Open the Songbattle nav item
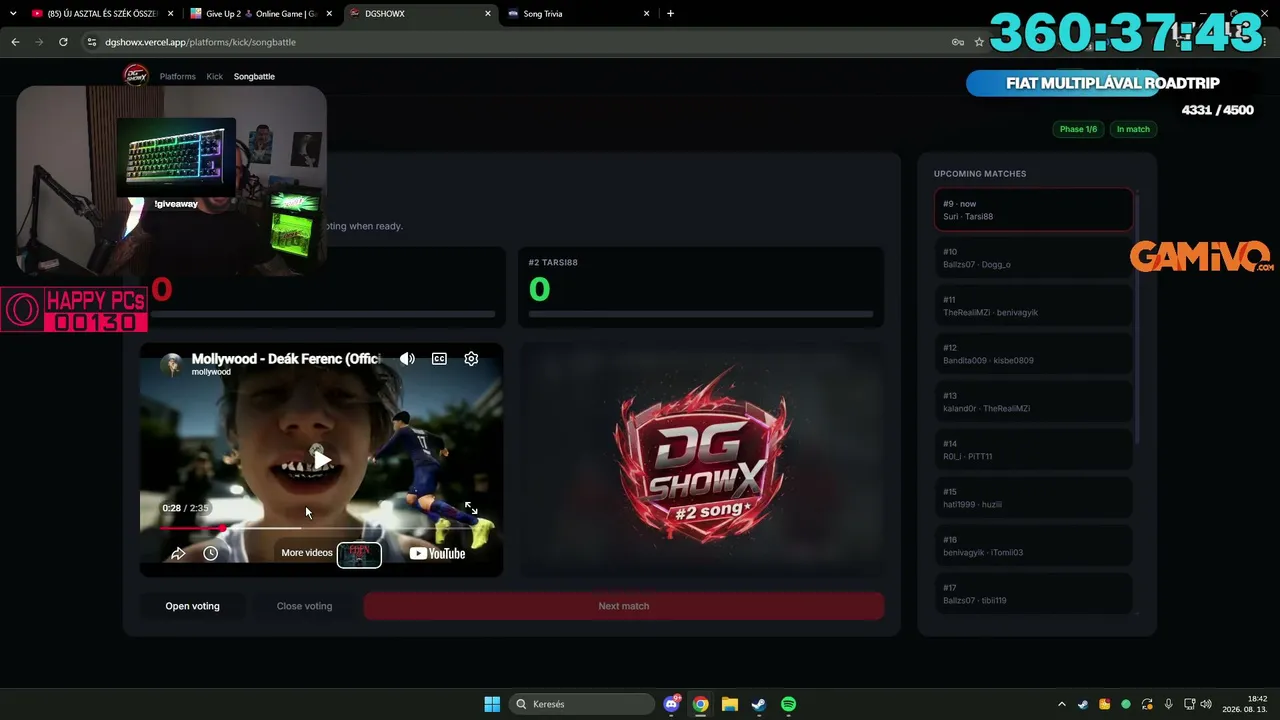 [x=254, y=76]
